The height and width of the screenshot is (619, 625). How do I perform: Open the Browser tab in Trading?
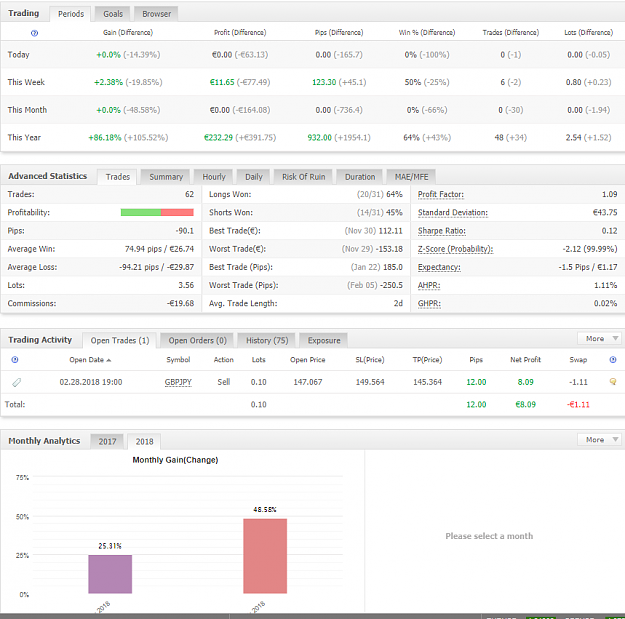tap(156, 14)
